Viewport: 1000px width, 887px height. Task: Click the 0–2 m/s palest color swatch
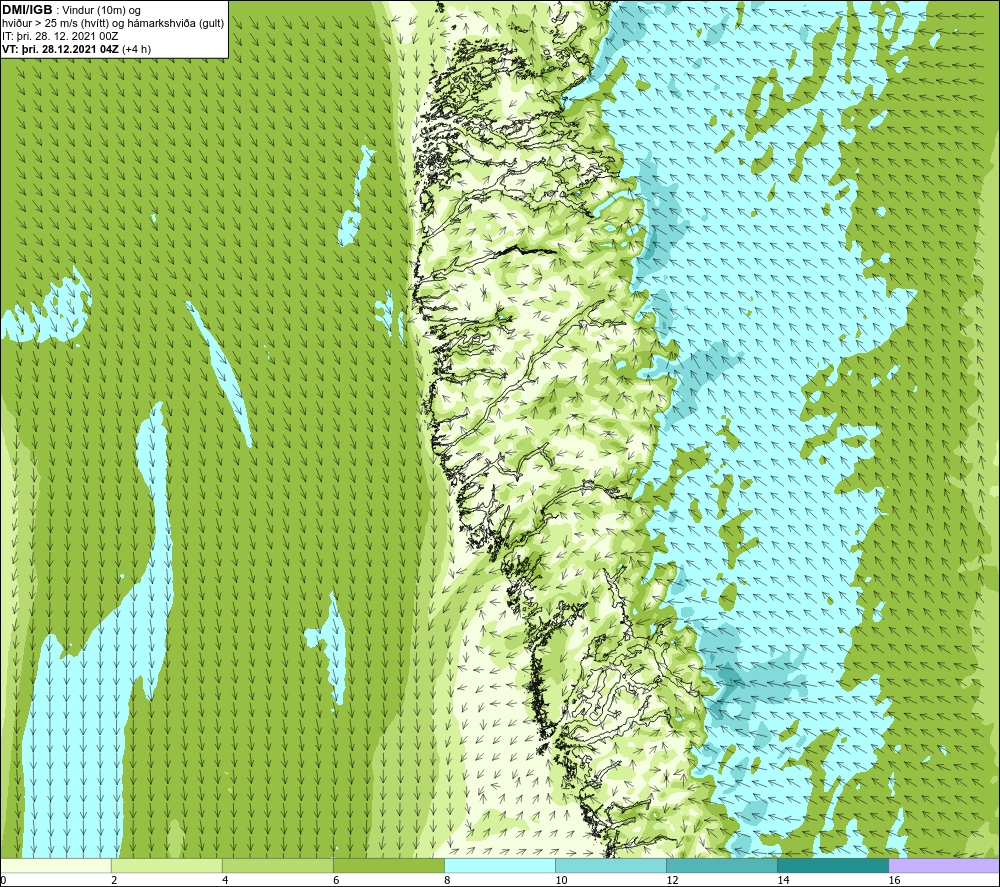click(x=55, y=865)
